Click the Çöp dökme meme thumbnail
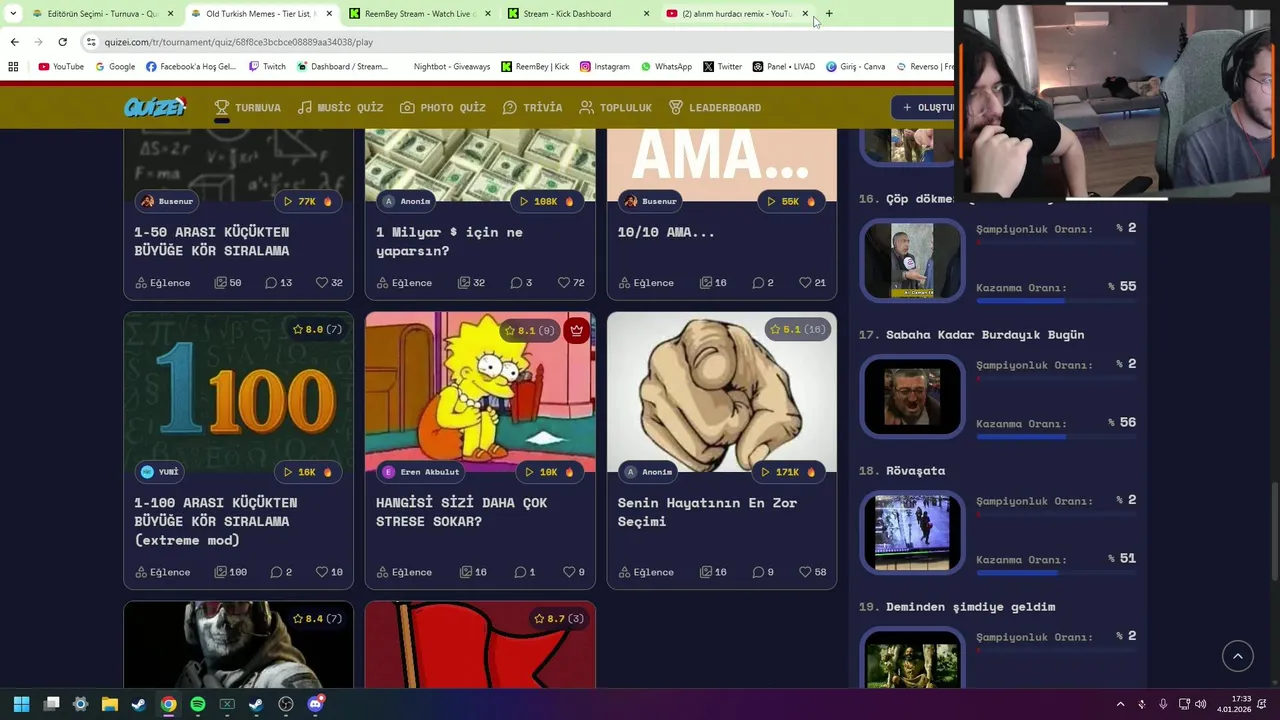1280x720 pixels. pos(912,260)
